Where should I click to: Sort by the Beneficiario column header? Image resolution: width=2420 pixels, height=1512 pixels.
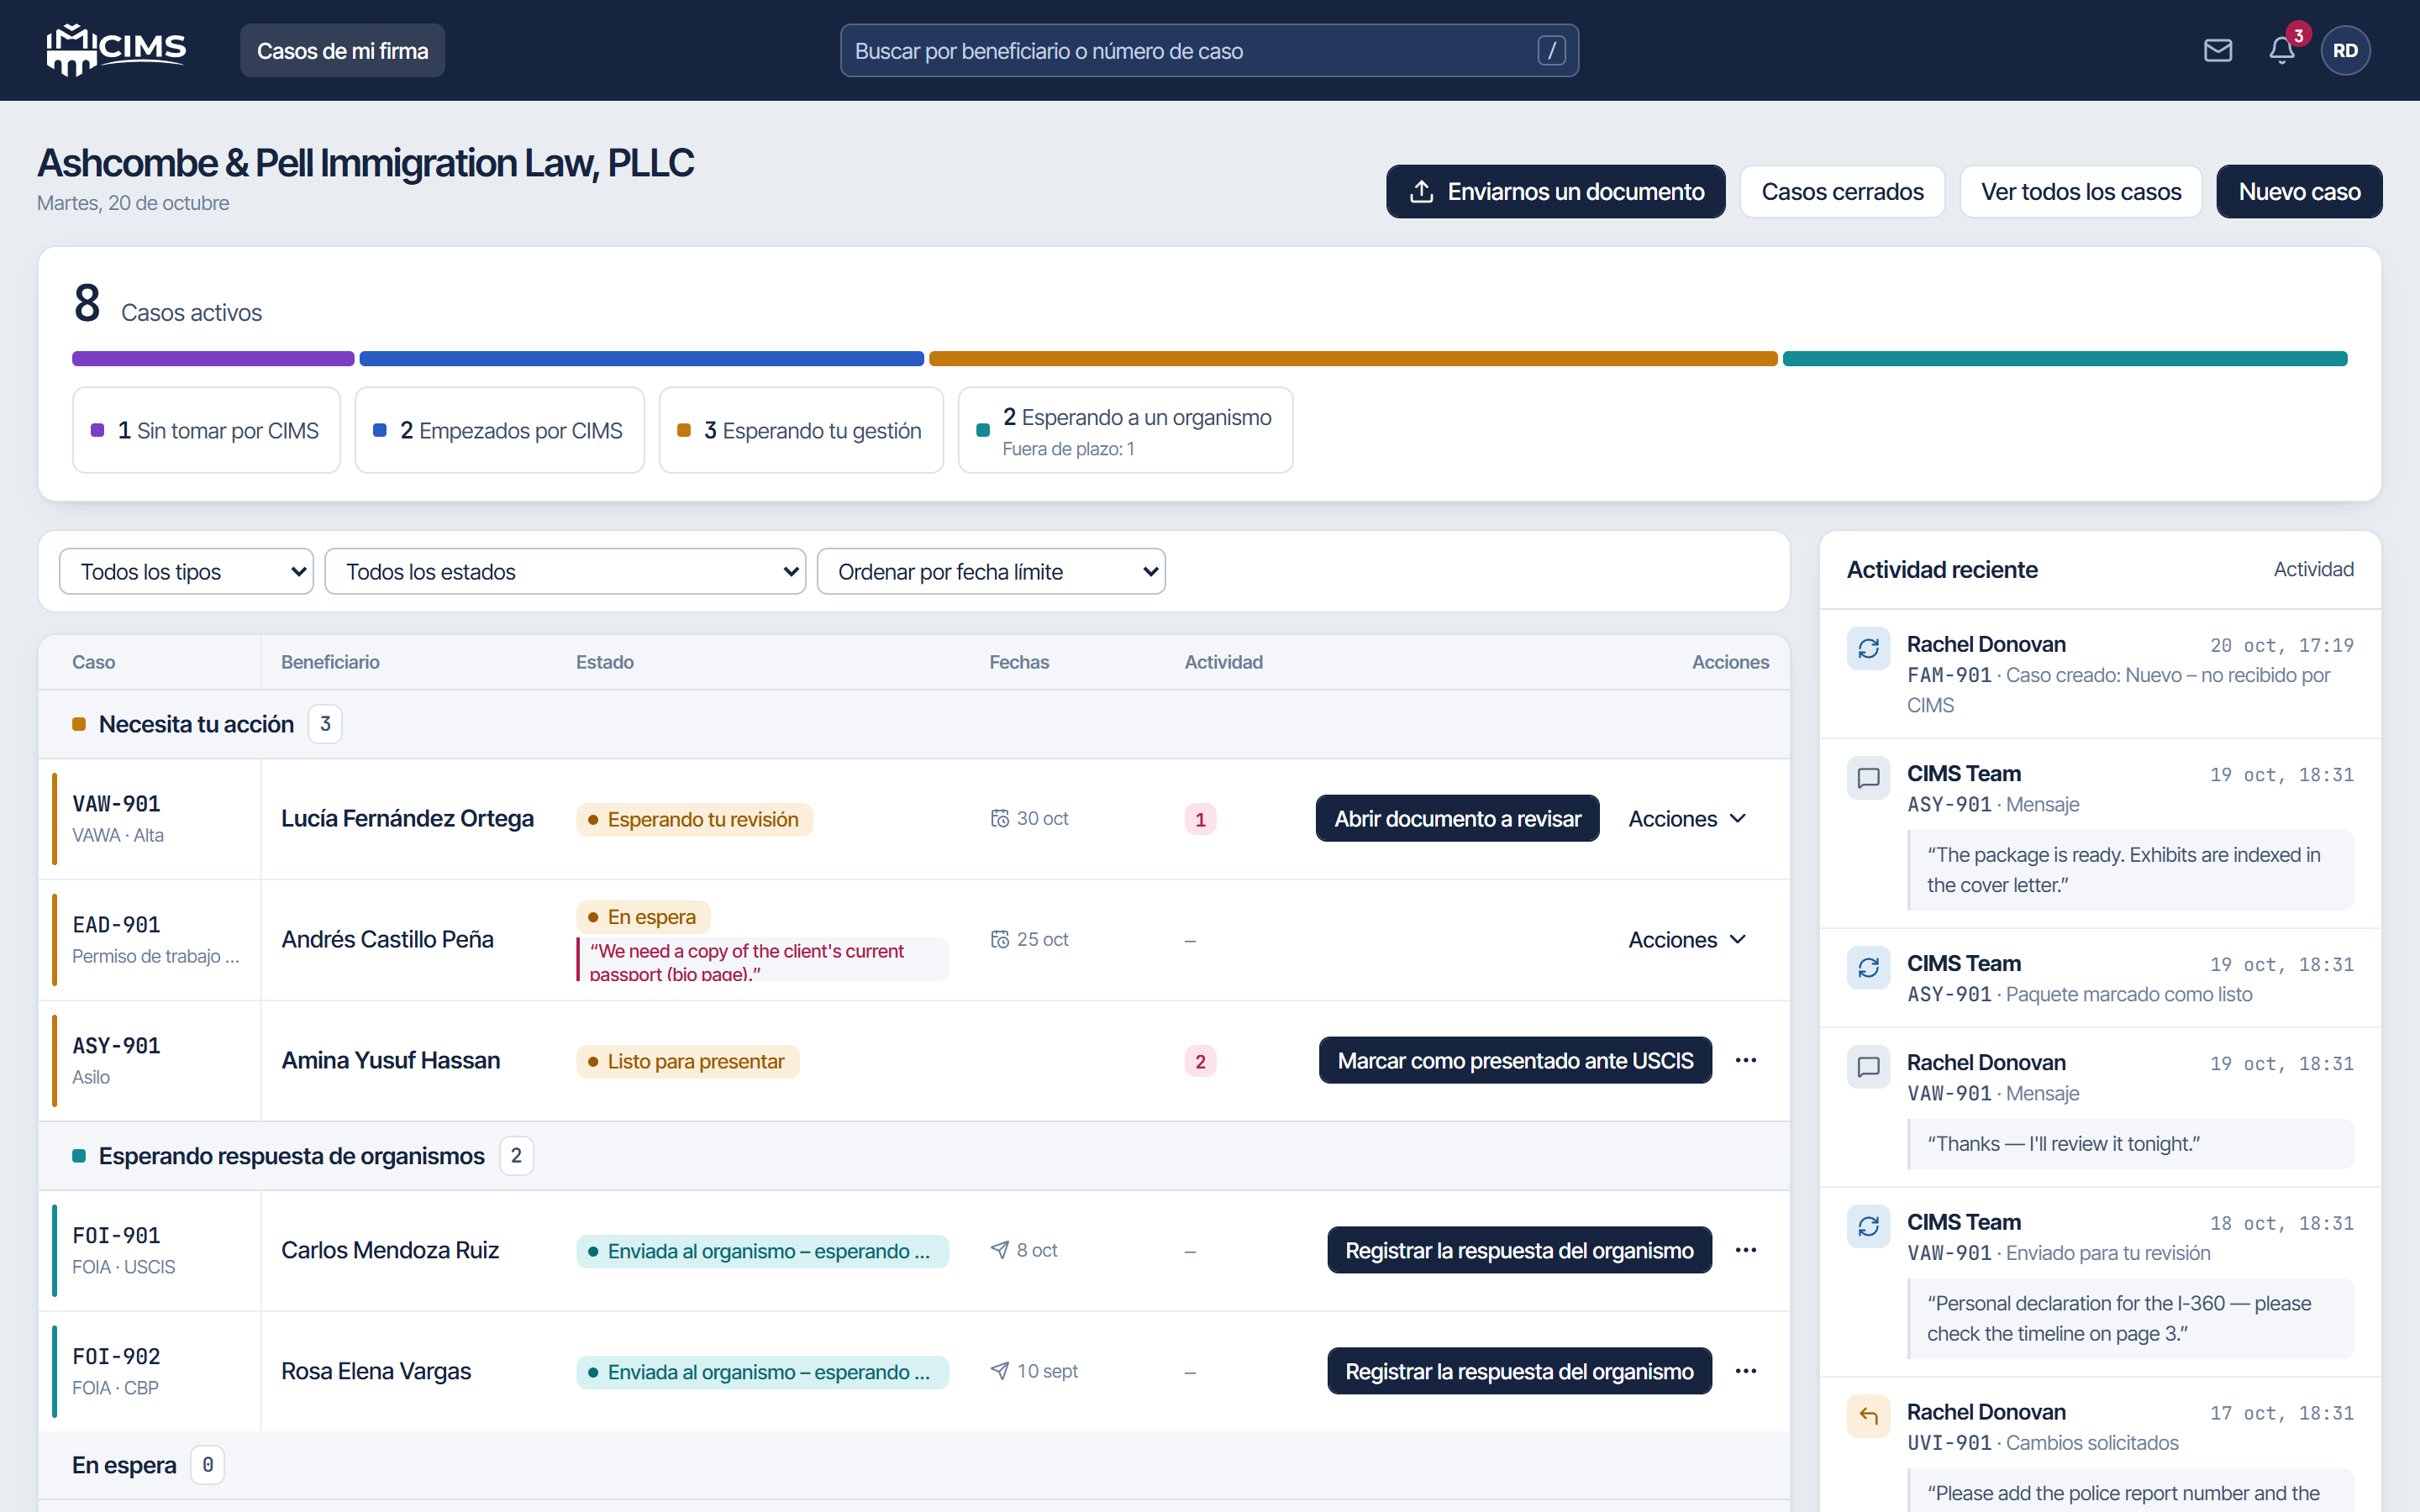point(330,662)
